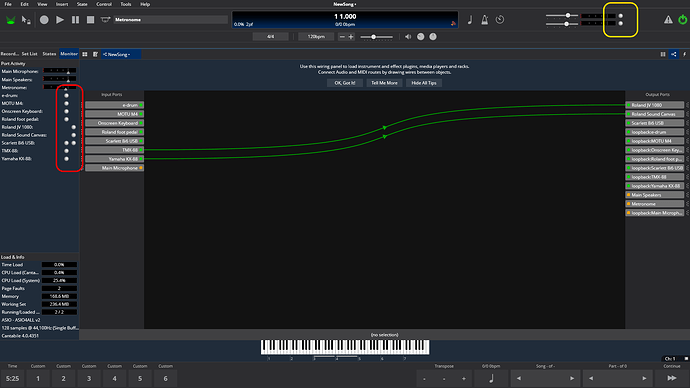Click custom button 1 in bottom bar
Viewport: 690px width, 388px height.
(x=38, y=378)
